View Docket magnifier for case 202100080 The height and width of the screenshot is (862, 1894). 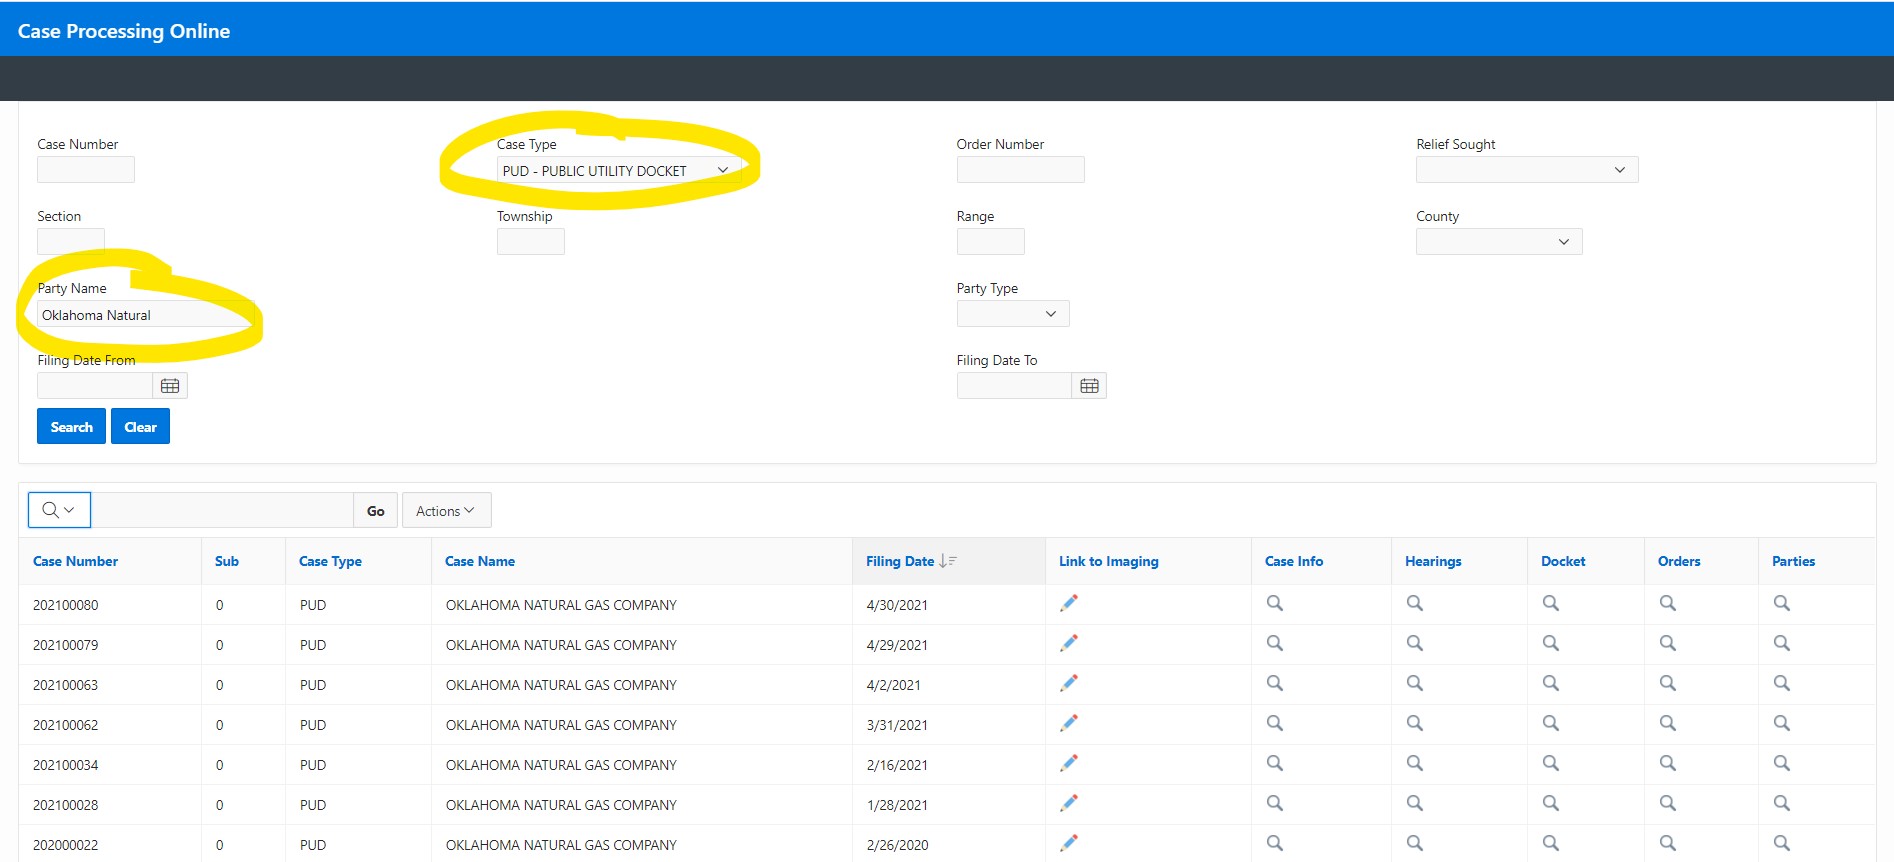coord(1551,603)
